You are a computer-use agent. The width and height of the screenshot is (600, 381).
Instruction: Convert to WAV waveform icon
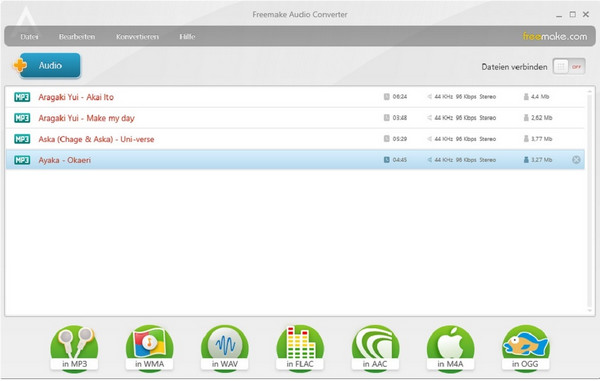(225, 348)
